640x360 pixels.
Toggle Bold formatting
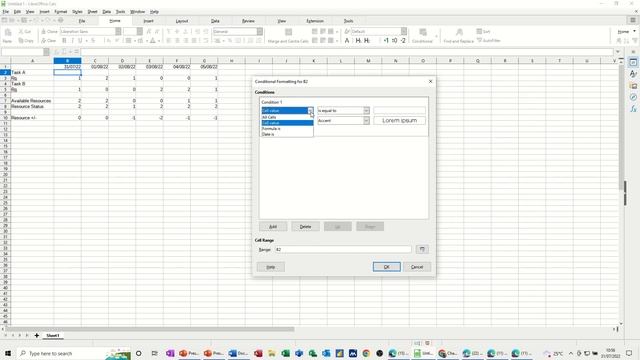click(x=64, y=41)
